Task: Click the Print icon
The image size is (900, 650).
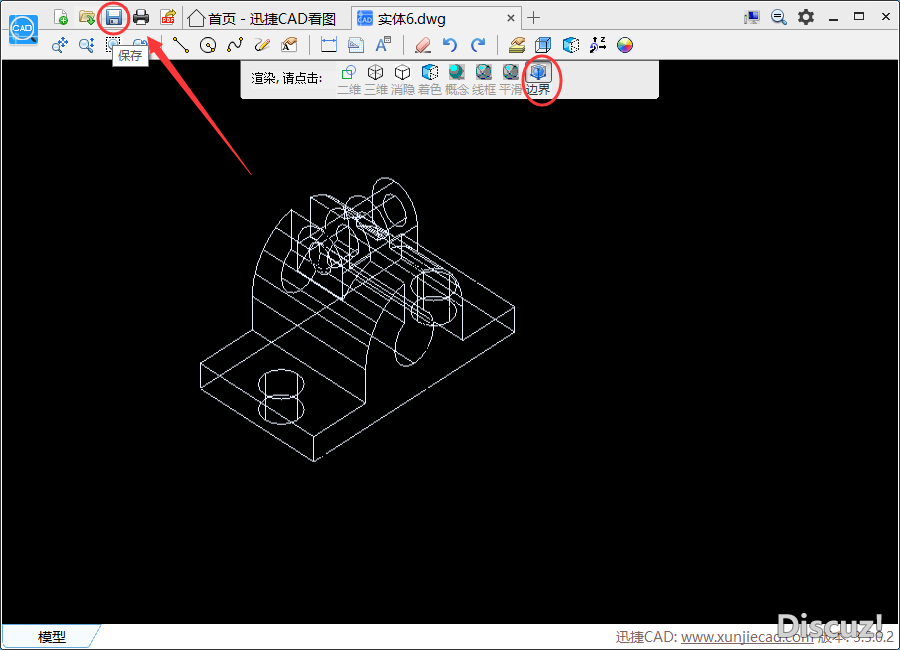Action: 141,17
